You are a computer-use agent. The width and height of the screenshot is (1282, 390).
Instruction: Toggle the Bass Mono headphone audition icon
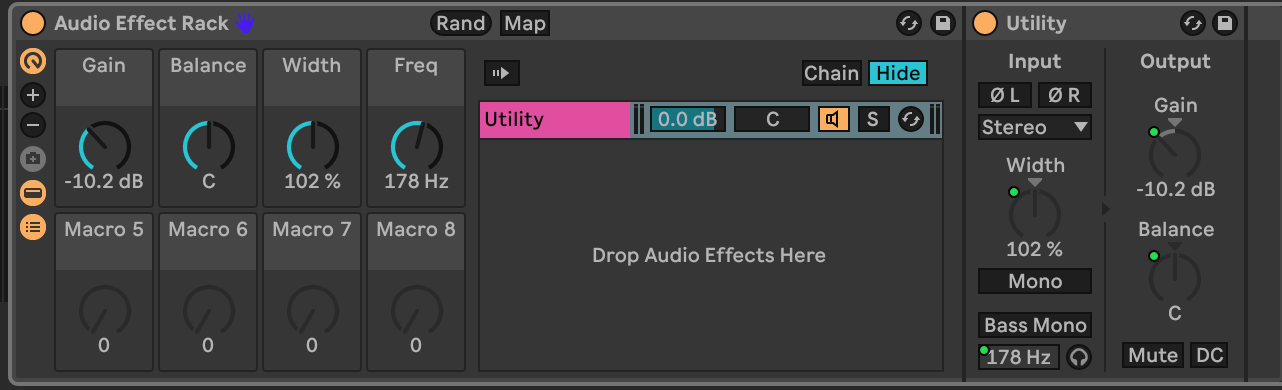pos(1078,357)
